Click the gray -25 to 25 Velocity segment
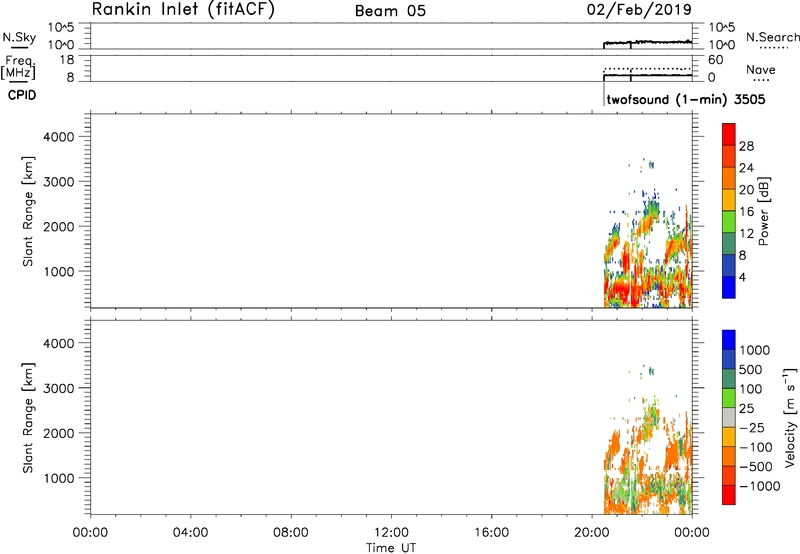Viewport: 800px width, 554px height. 728,418
